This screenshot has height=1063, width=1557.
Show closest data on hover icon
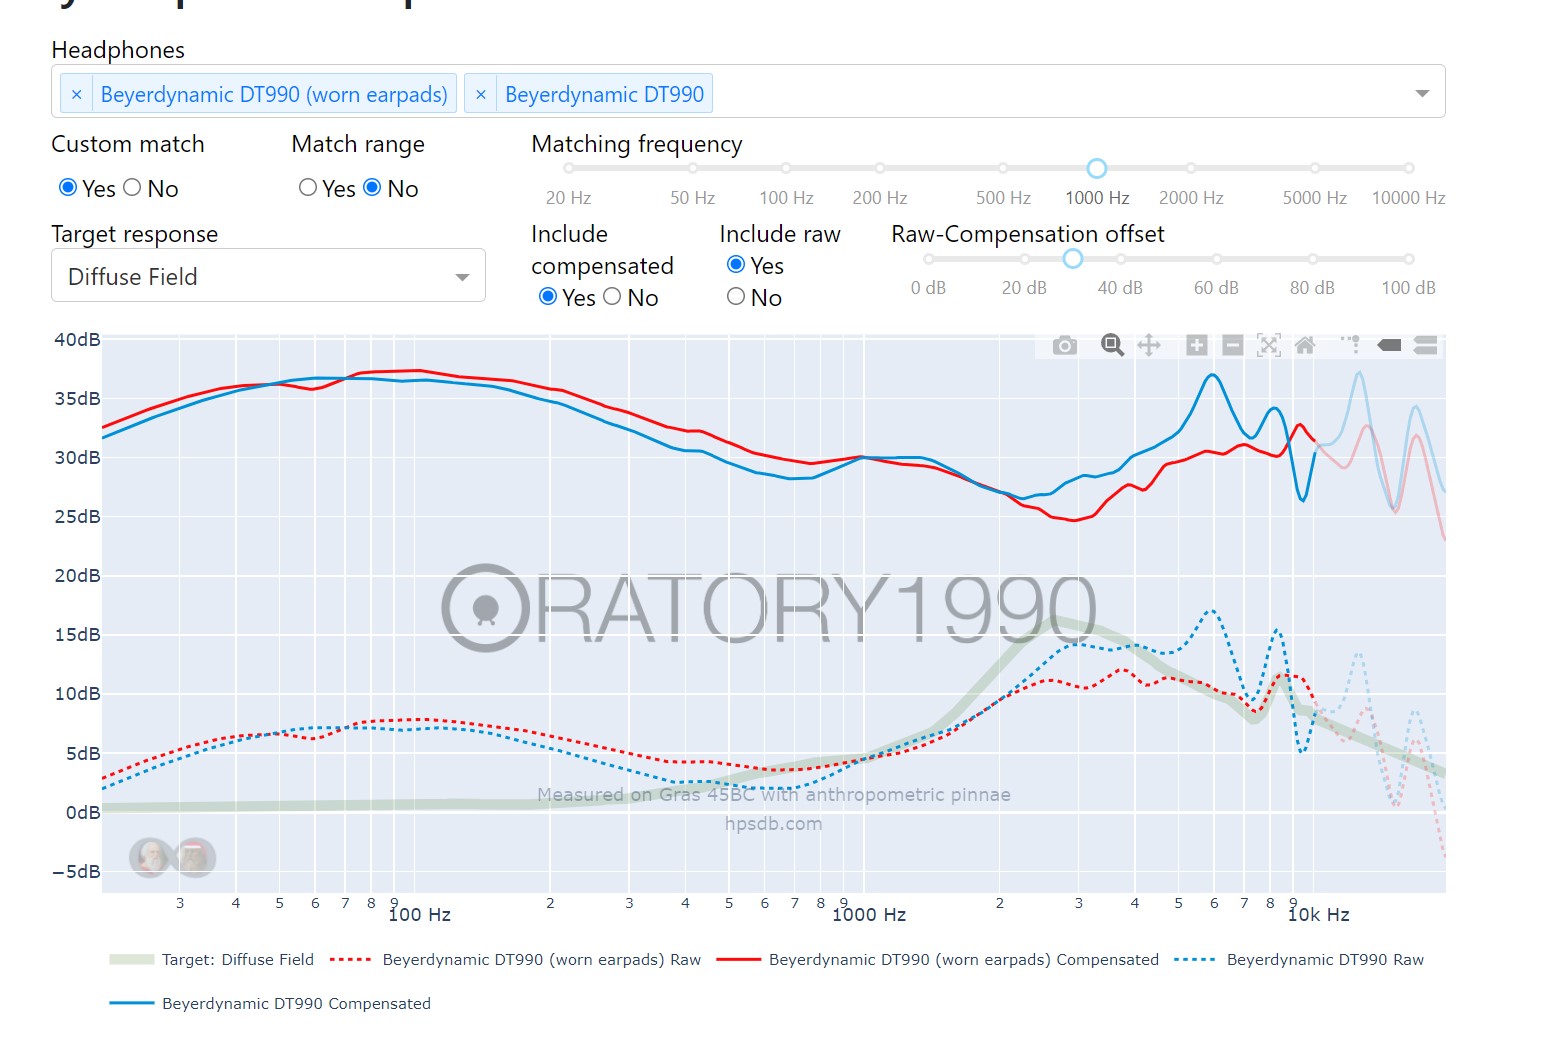point(1389,345)
